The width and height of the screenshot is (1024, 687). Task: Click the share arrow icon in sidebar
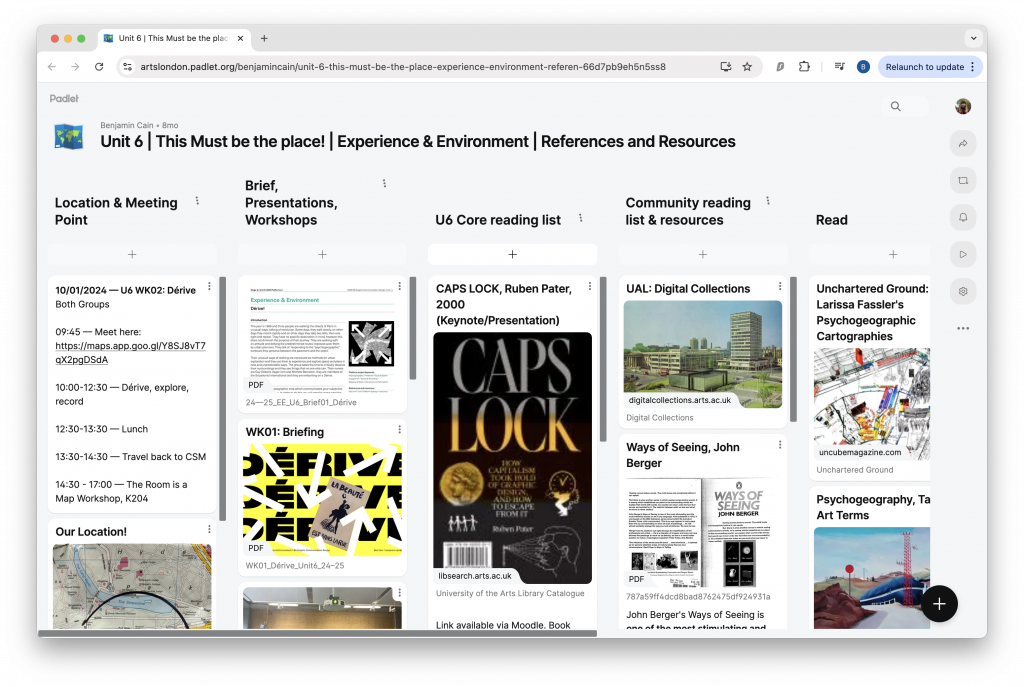coord(963,144)
